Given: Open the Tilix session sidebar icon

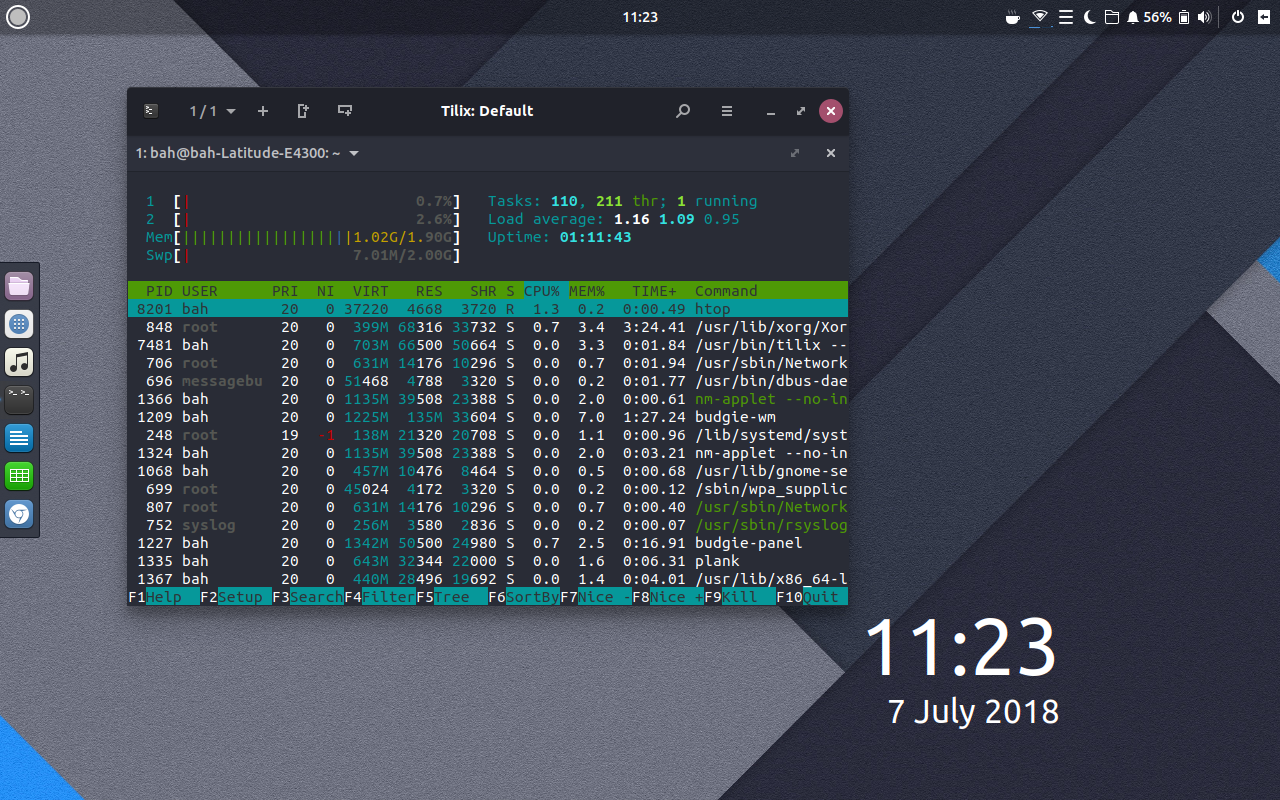Looking at the screenshot, I should 150,111.
